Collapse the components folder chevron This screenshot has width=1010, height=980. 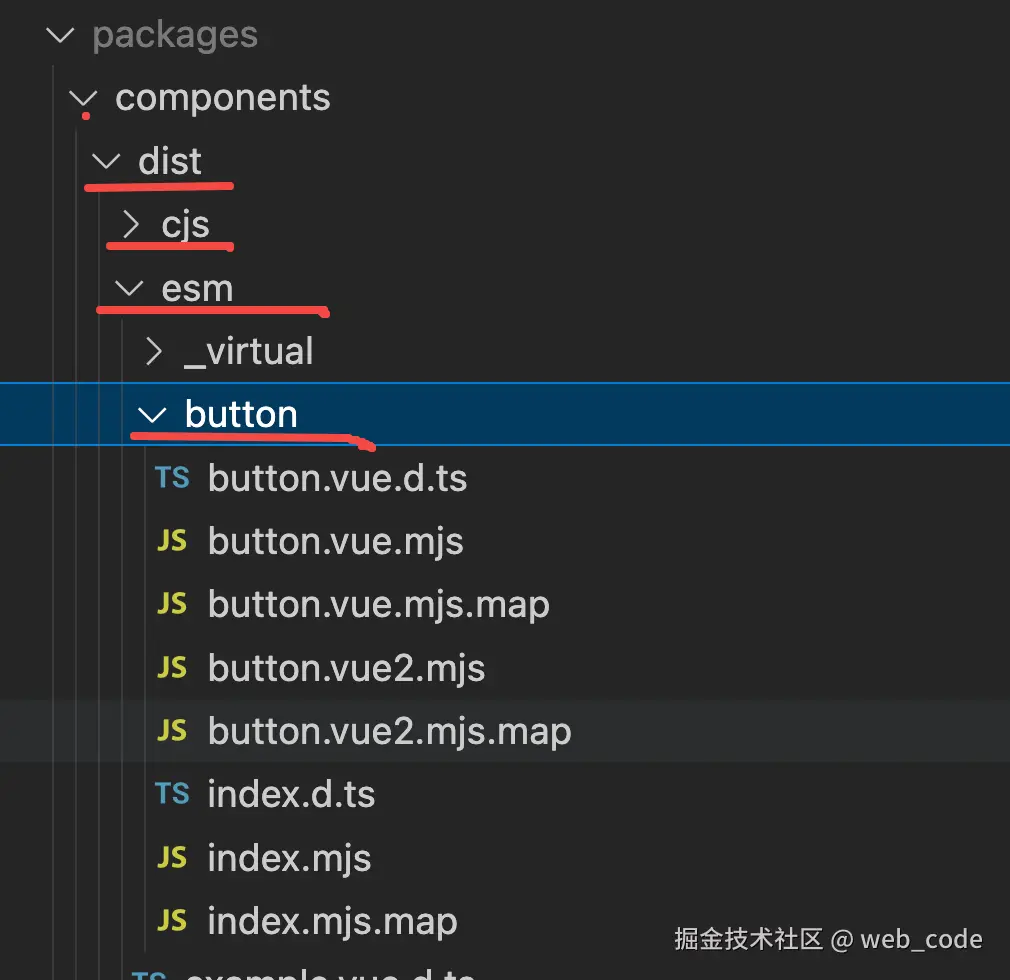84,98
